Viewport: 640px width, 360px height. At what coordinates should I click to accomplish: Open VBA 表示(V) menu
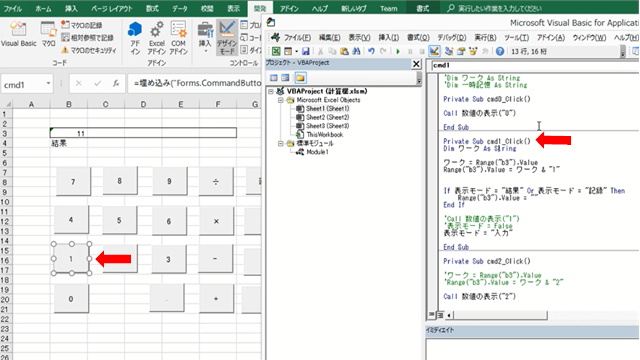359,38
